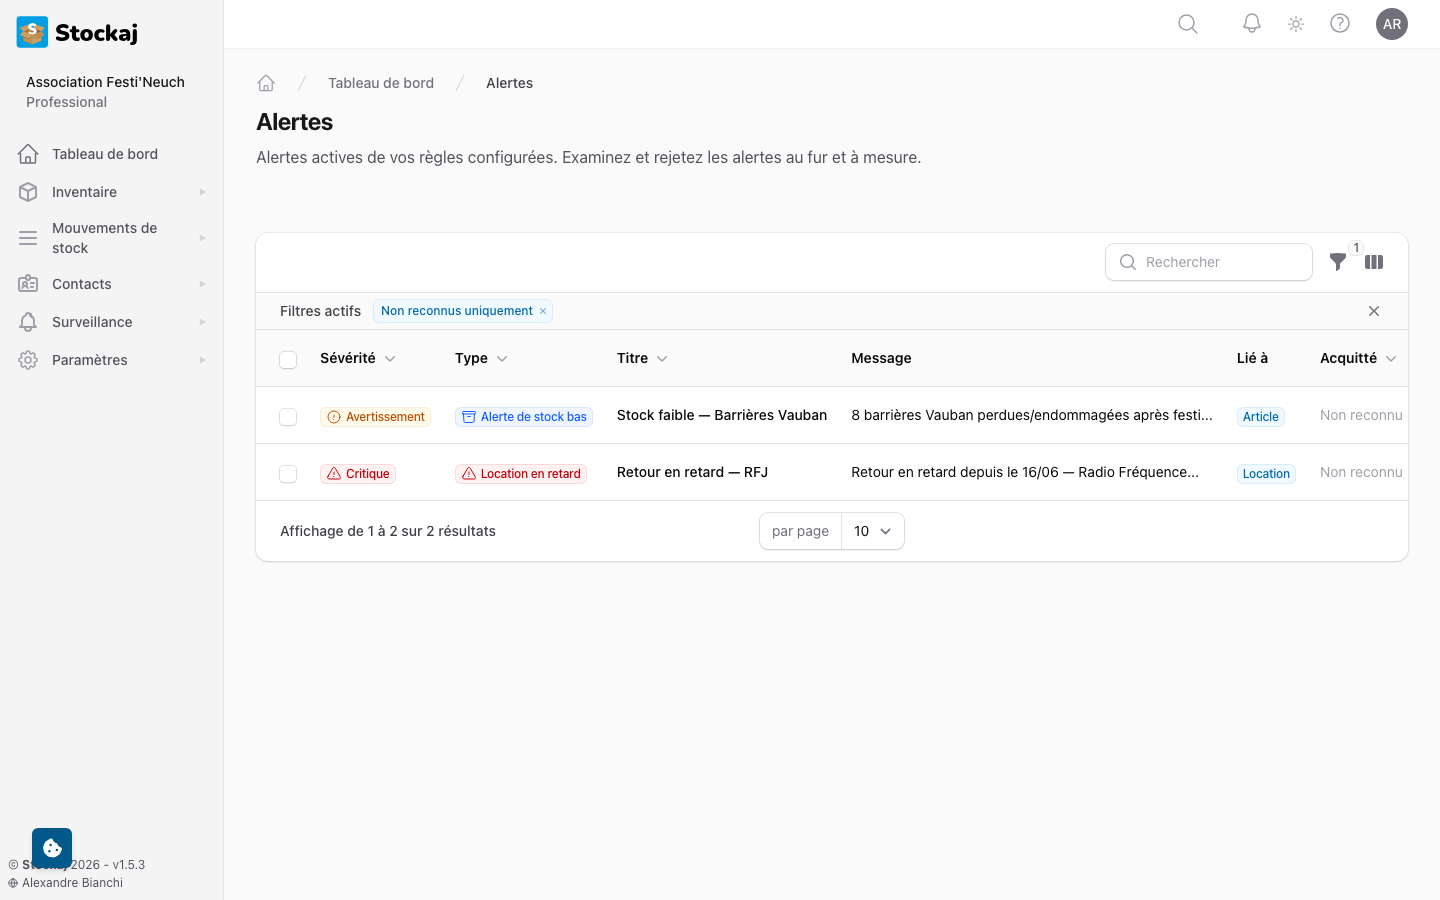Click the Avertissement severity badge
This screenshot has width=1440, height=900.
click(x=375, y=417)
